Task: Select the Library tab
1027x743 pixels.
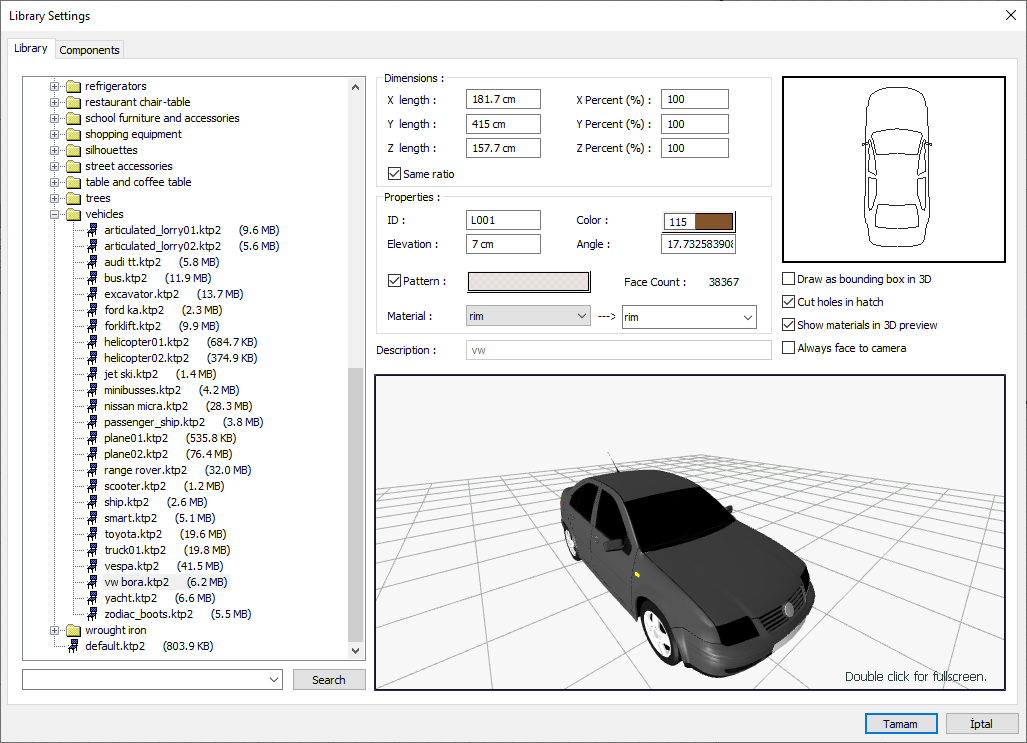Action: pyautogui.click(x=30, y=48)
